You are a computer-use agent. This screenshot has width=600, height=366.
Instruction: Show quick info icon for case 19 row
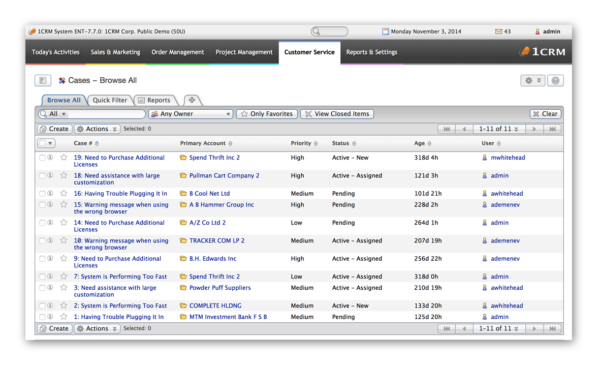pos(50,157)
